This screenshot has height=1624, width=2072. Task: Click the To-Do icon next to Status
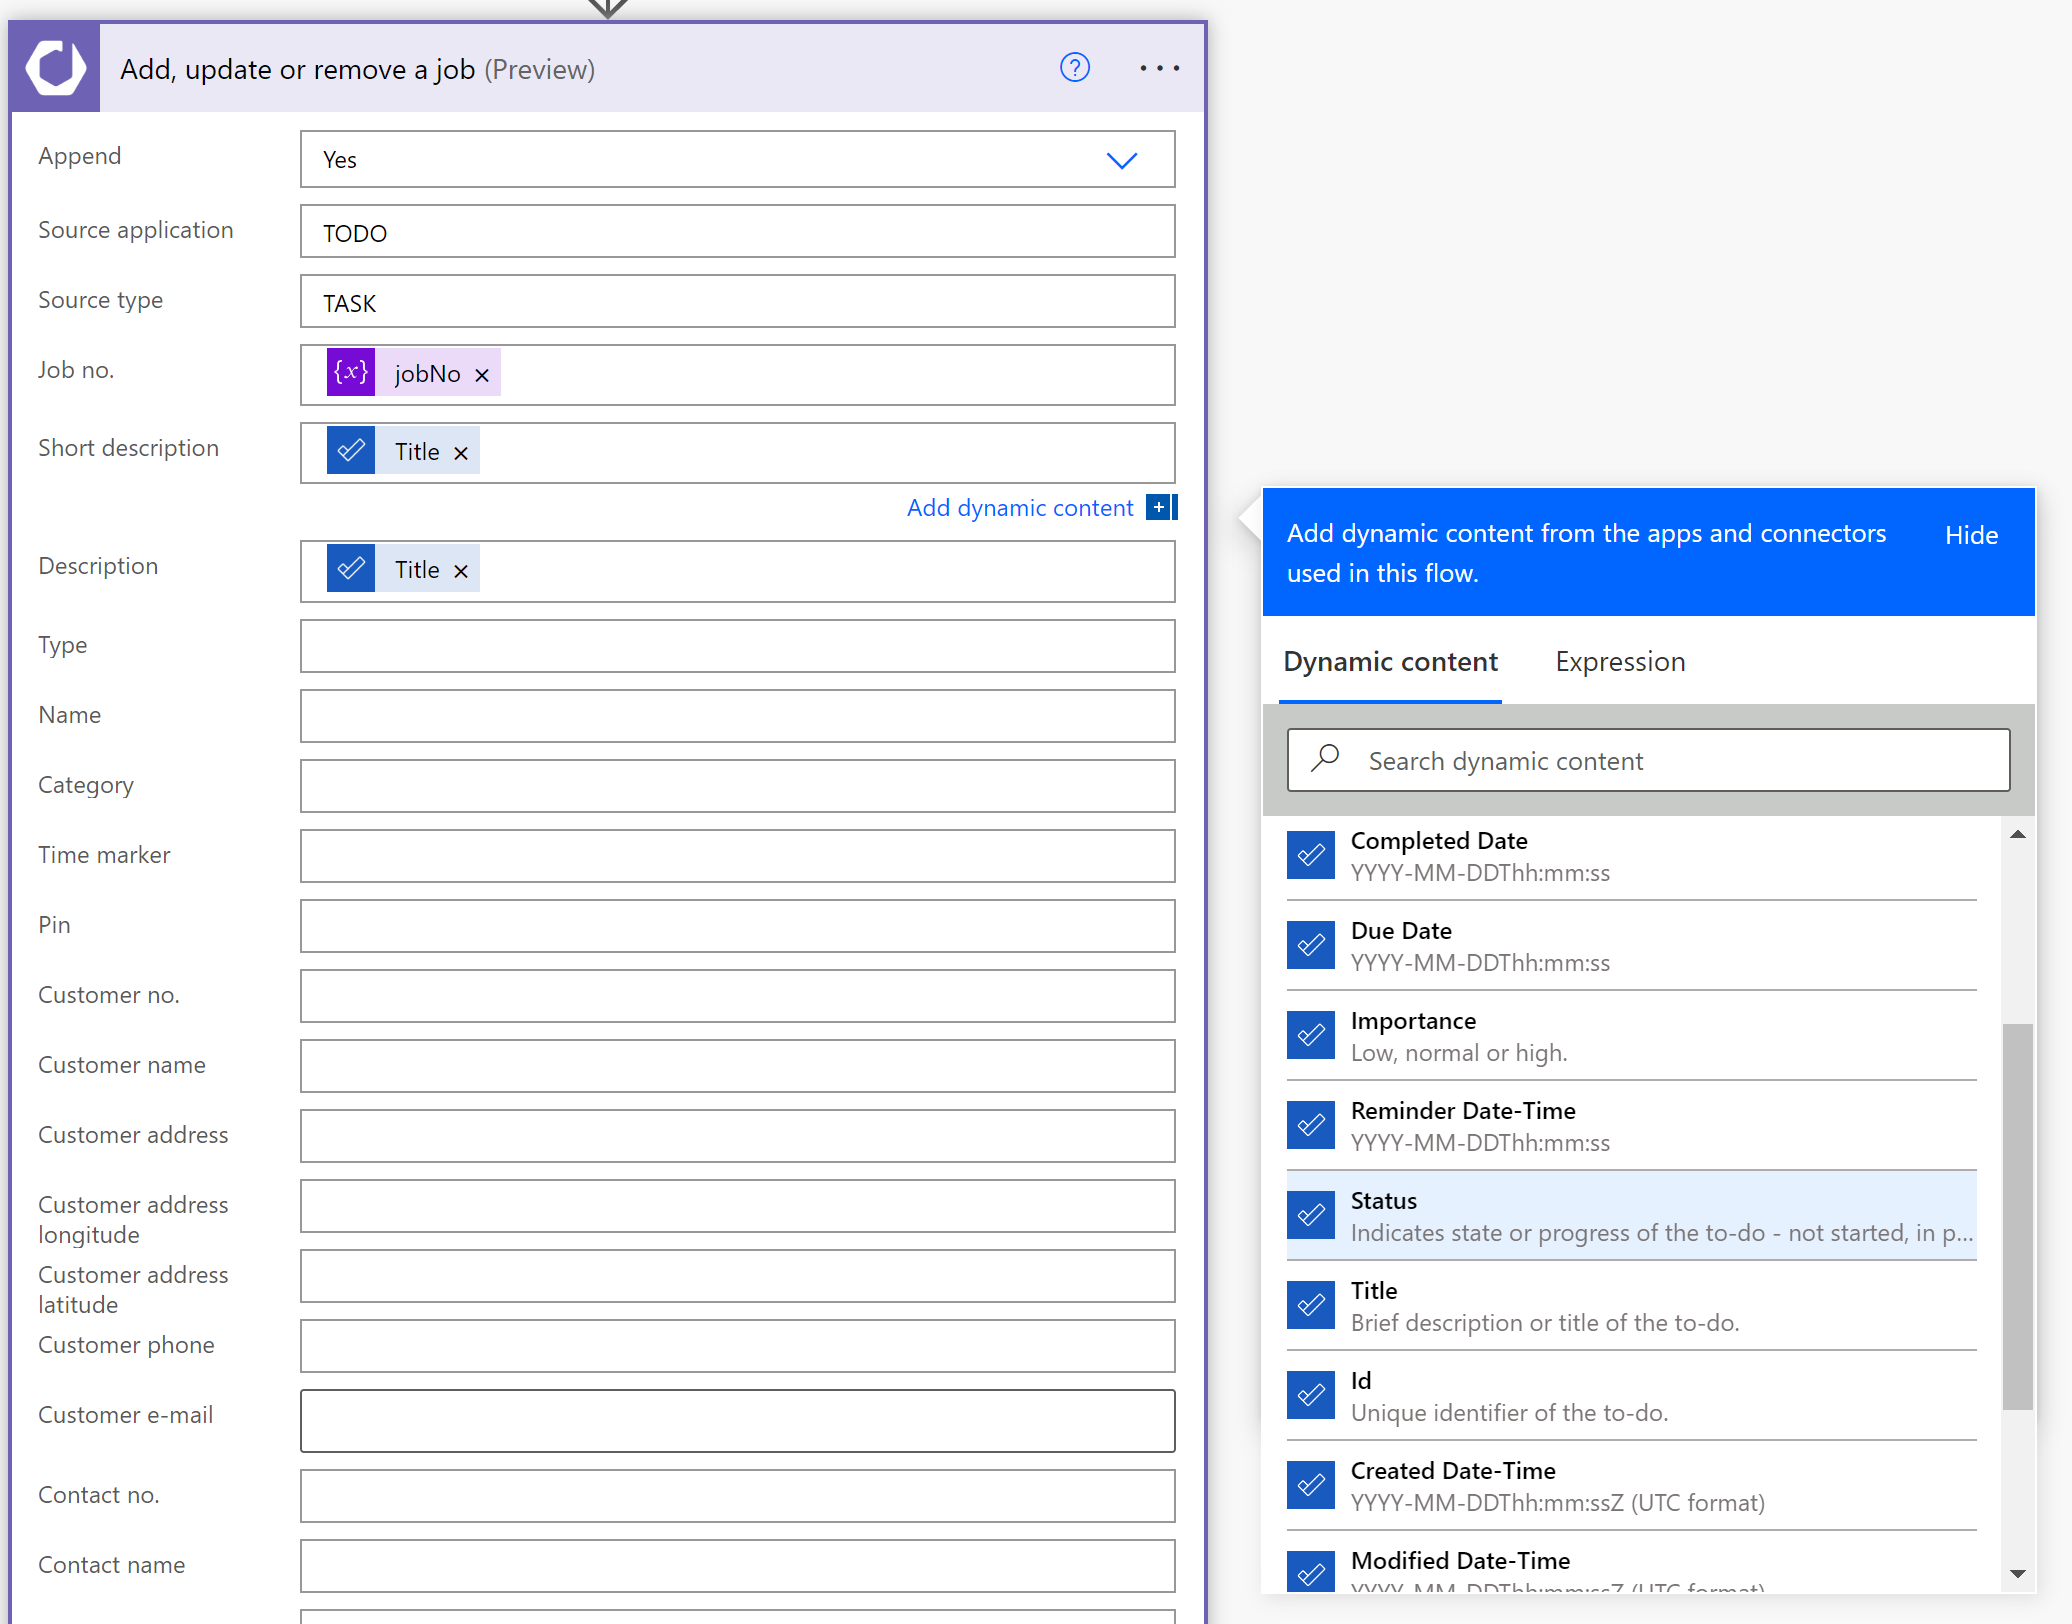[1310, 1215]
